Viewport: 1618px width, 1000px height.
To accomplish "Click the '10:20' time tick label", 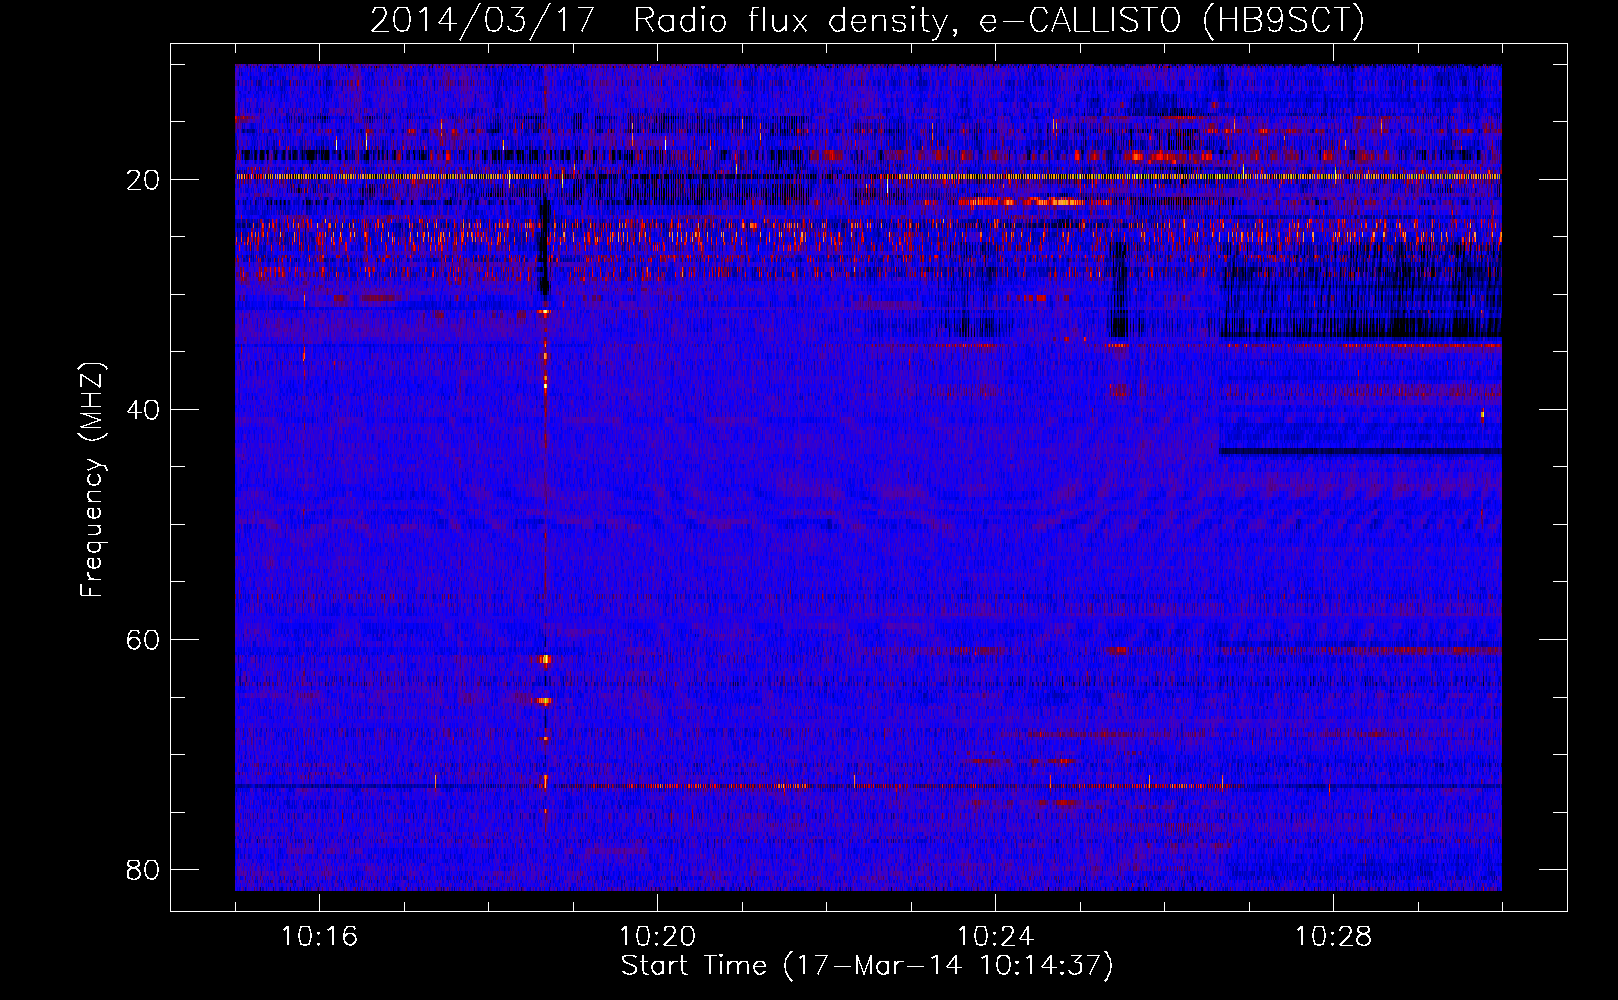I will [657, 937].
